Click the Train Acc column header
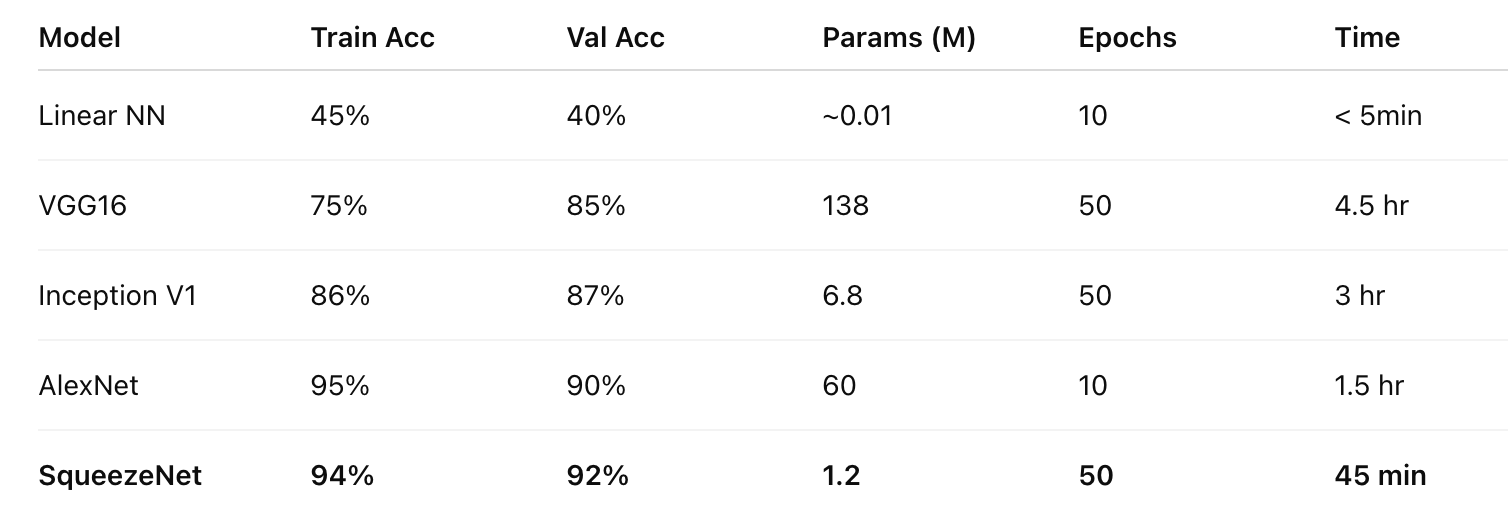This screenshot has width=1508, height=530. 373,38
